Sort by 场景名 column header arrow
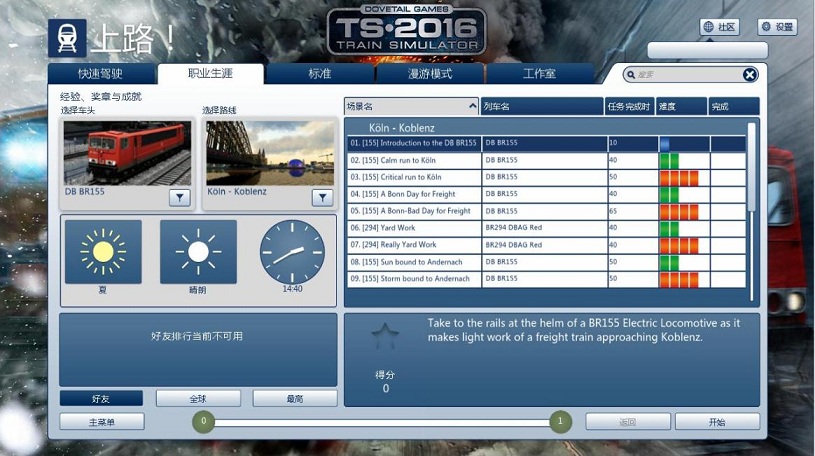 (x=472, y=106)
